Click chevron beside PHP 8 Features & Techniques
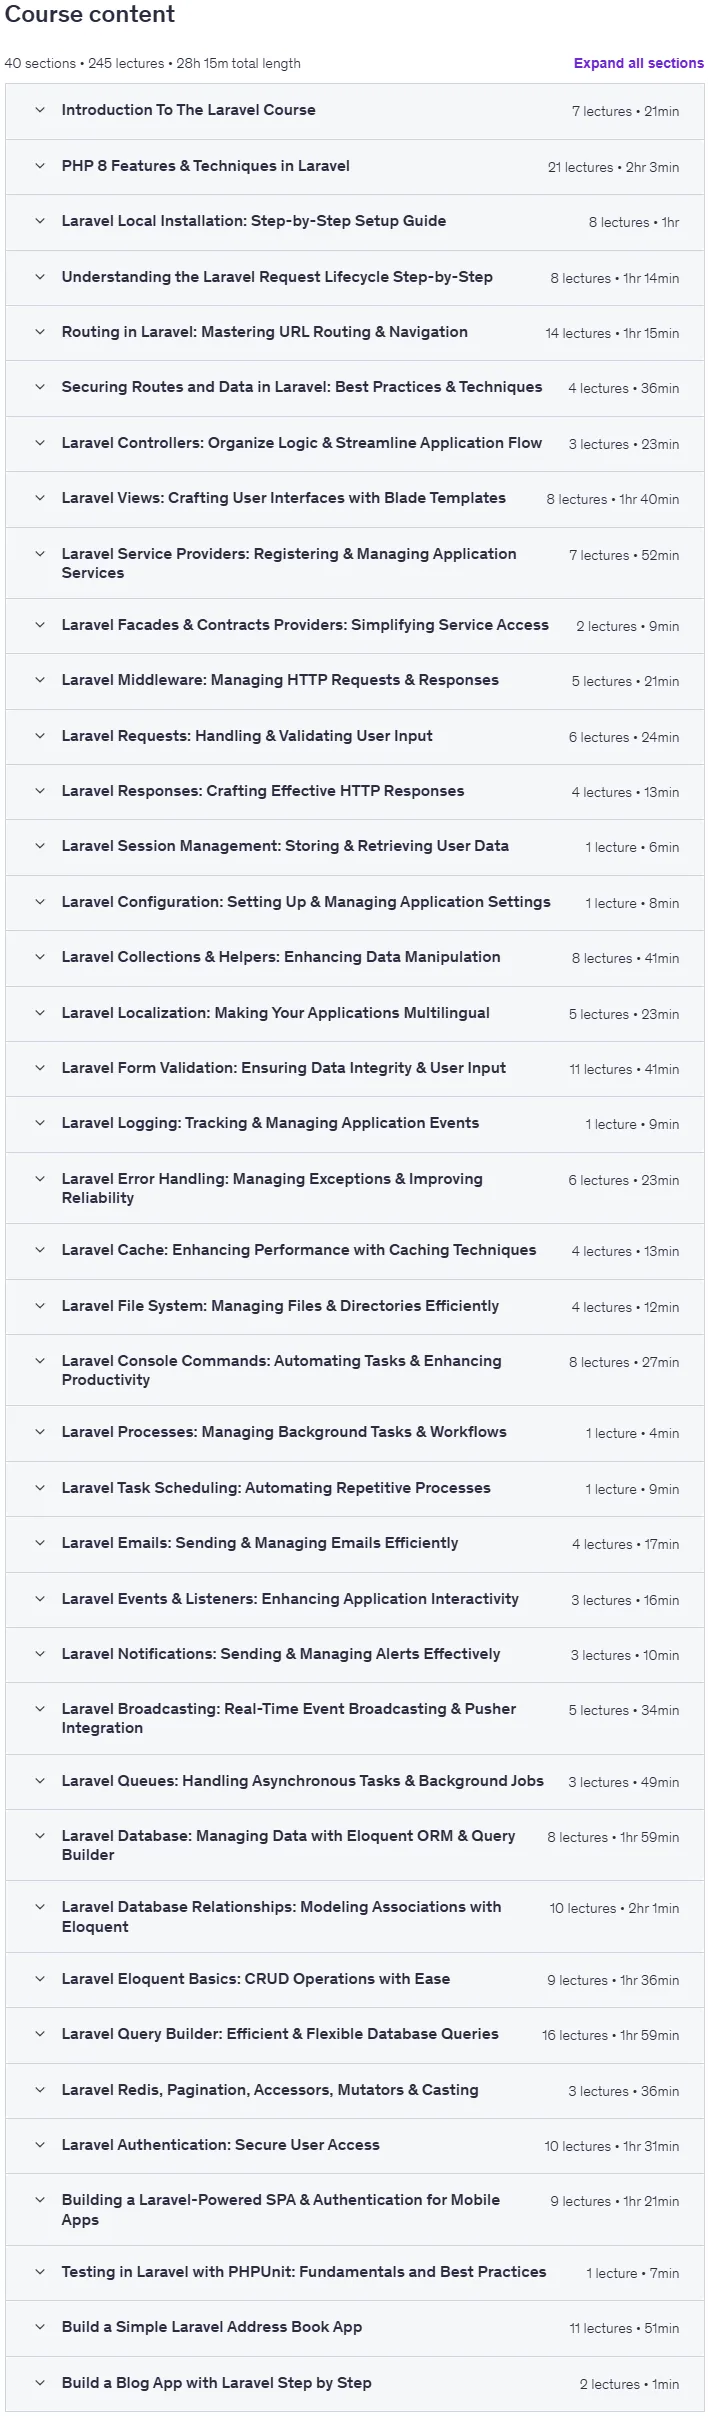 (40, 166)
